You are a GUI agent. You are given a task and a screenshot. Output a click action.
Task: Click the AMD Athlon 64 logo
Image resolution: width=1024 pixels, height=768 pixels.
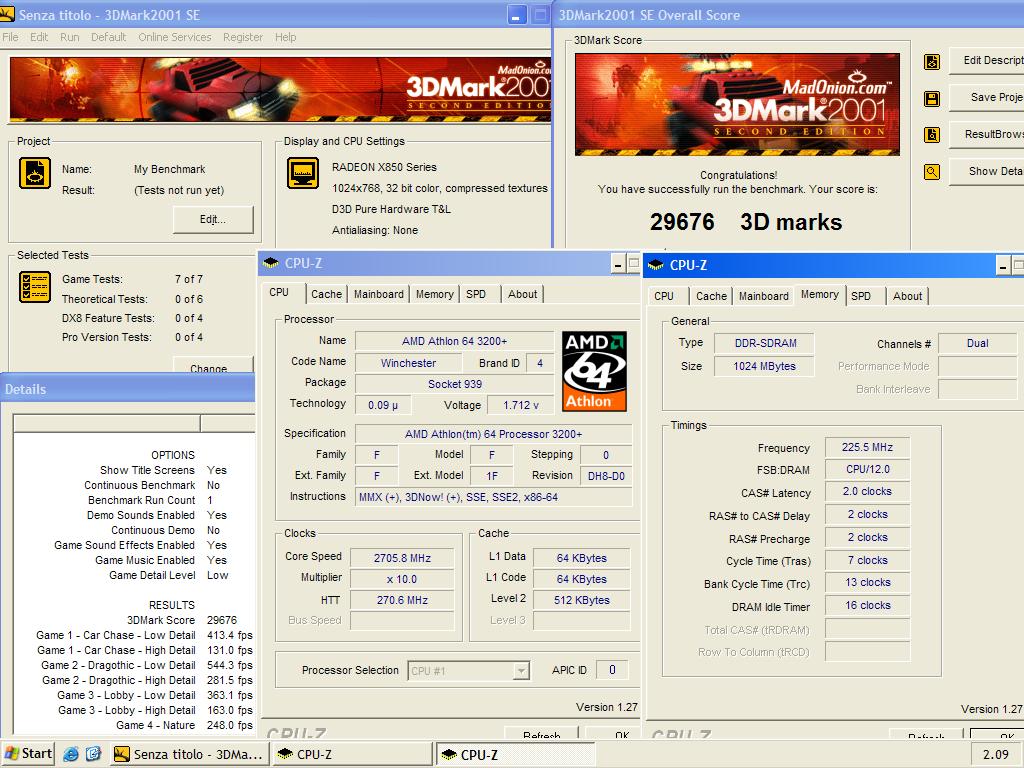click(x=594, y=371)
